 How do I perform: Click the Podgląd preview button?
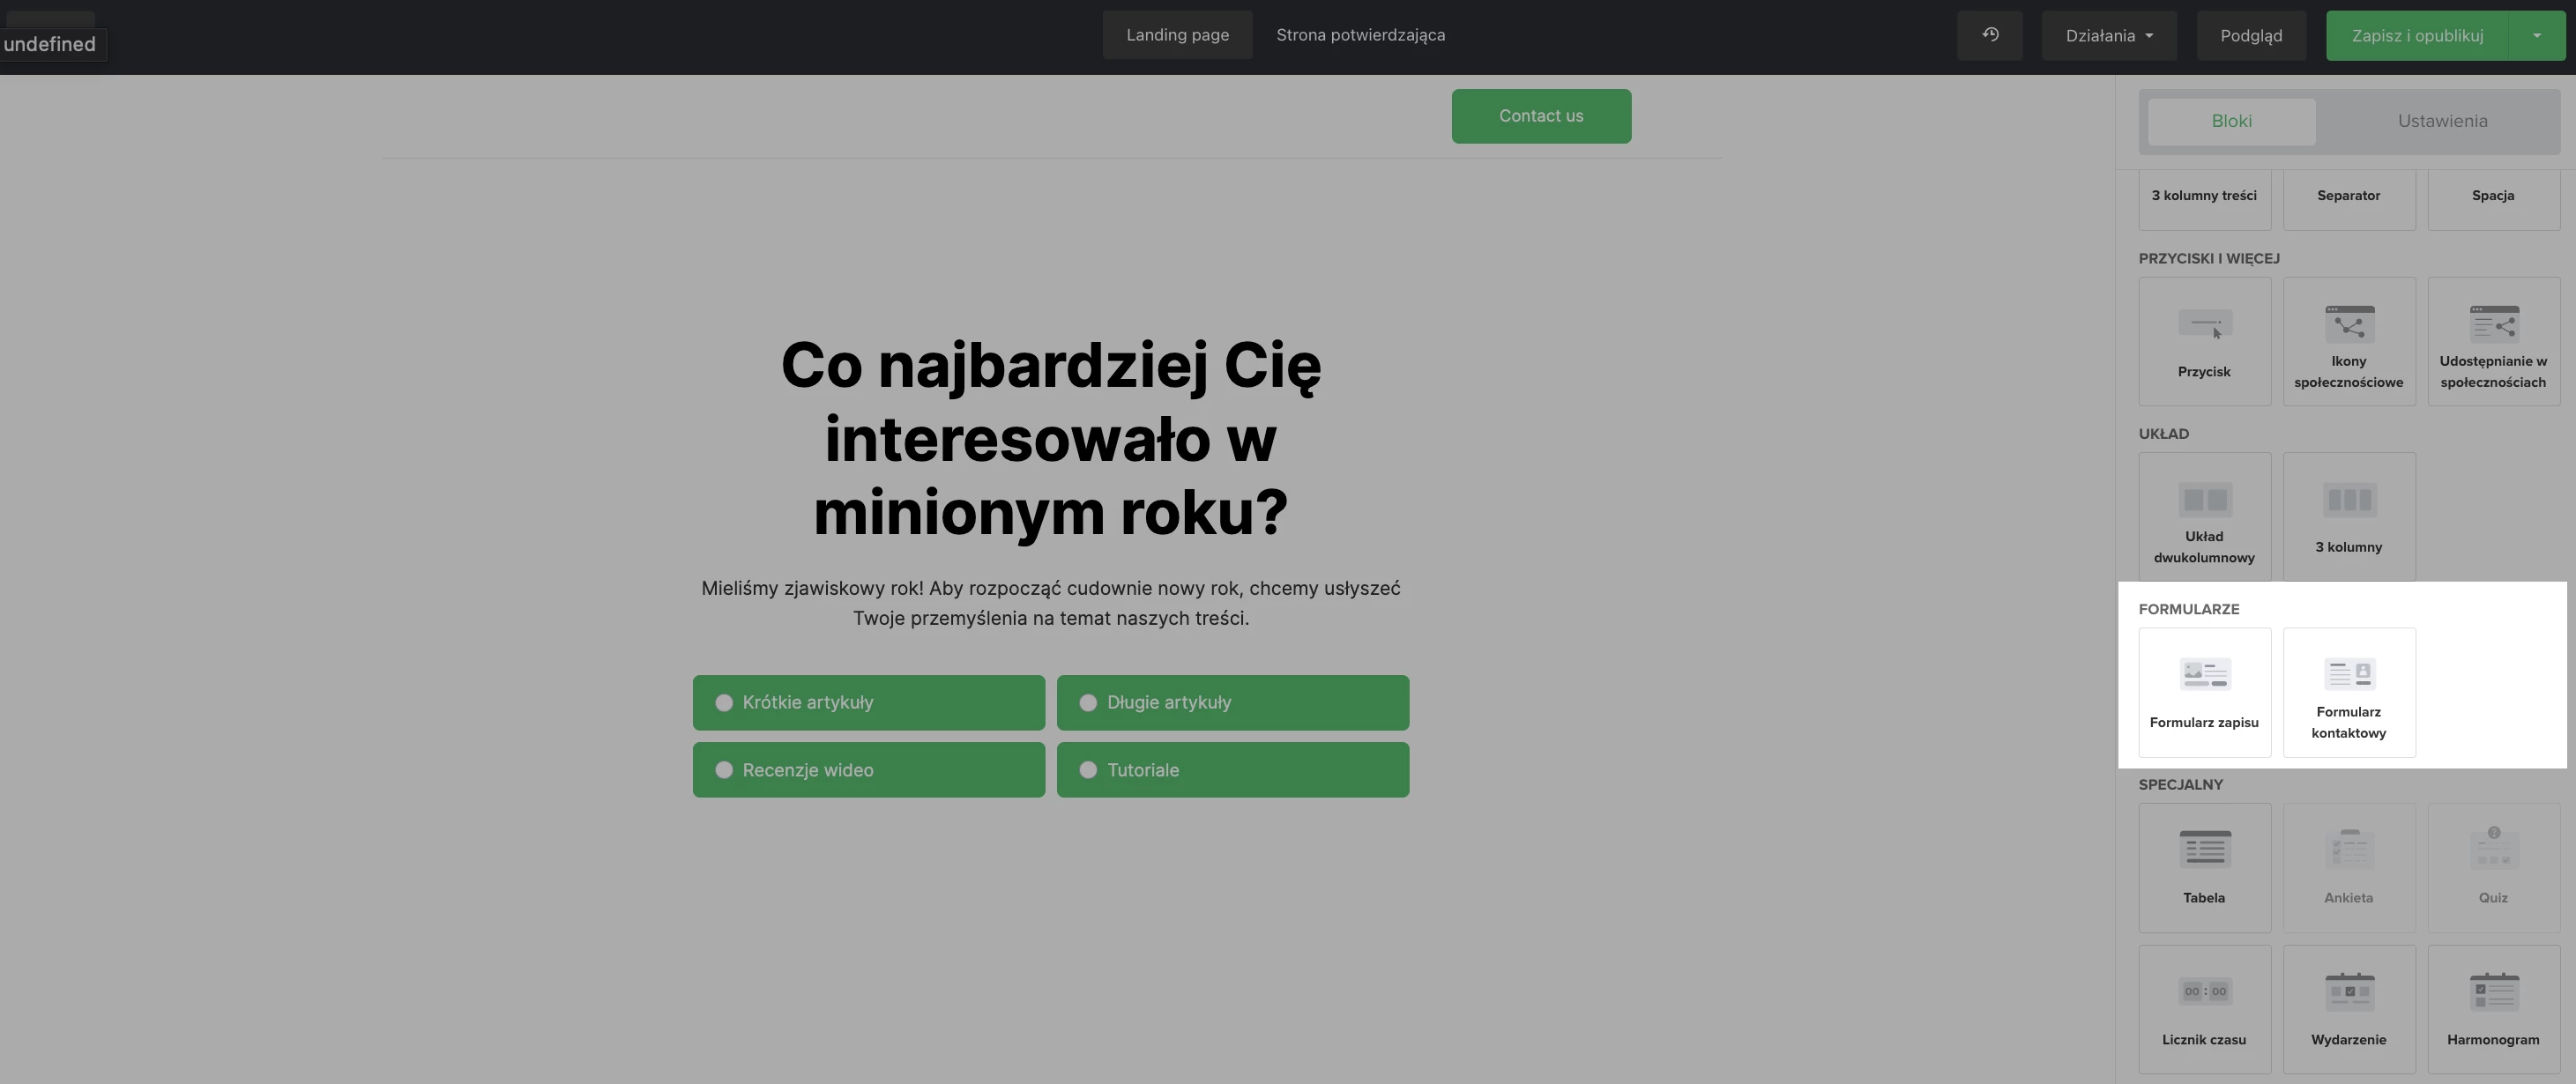(x=2250, y=35)
